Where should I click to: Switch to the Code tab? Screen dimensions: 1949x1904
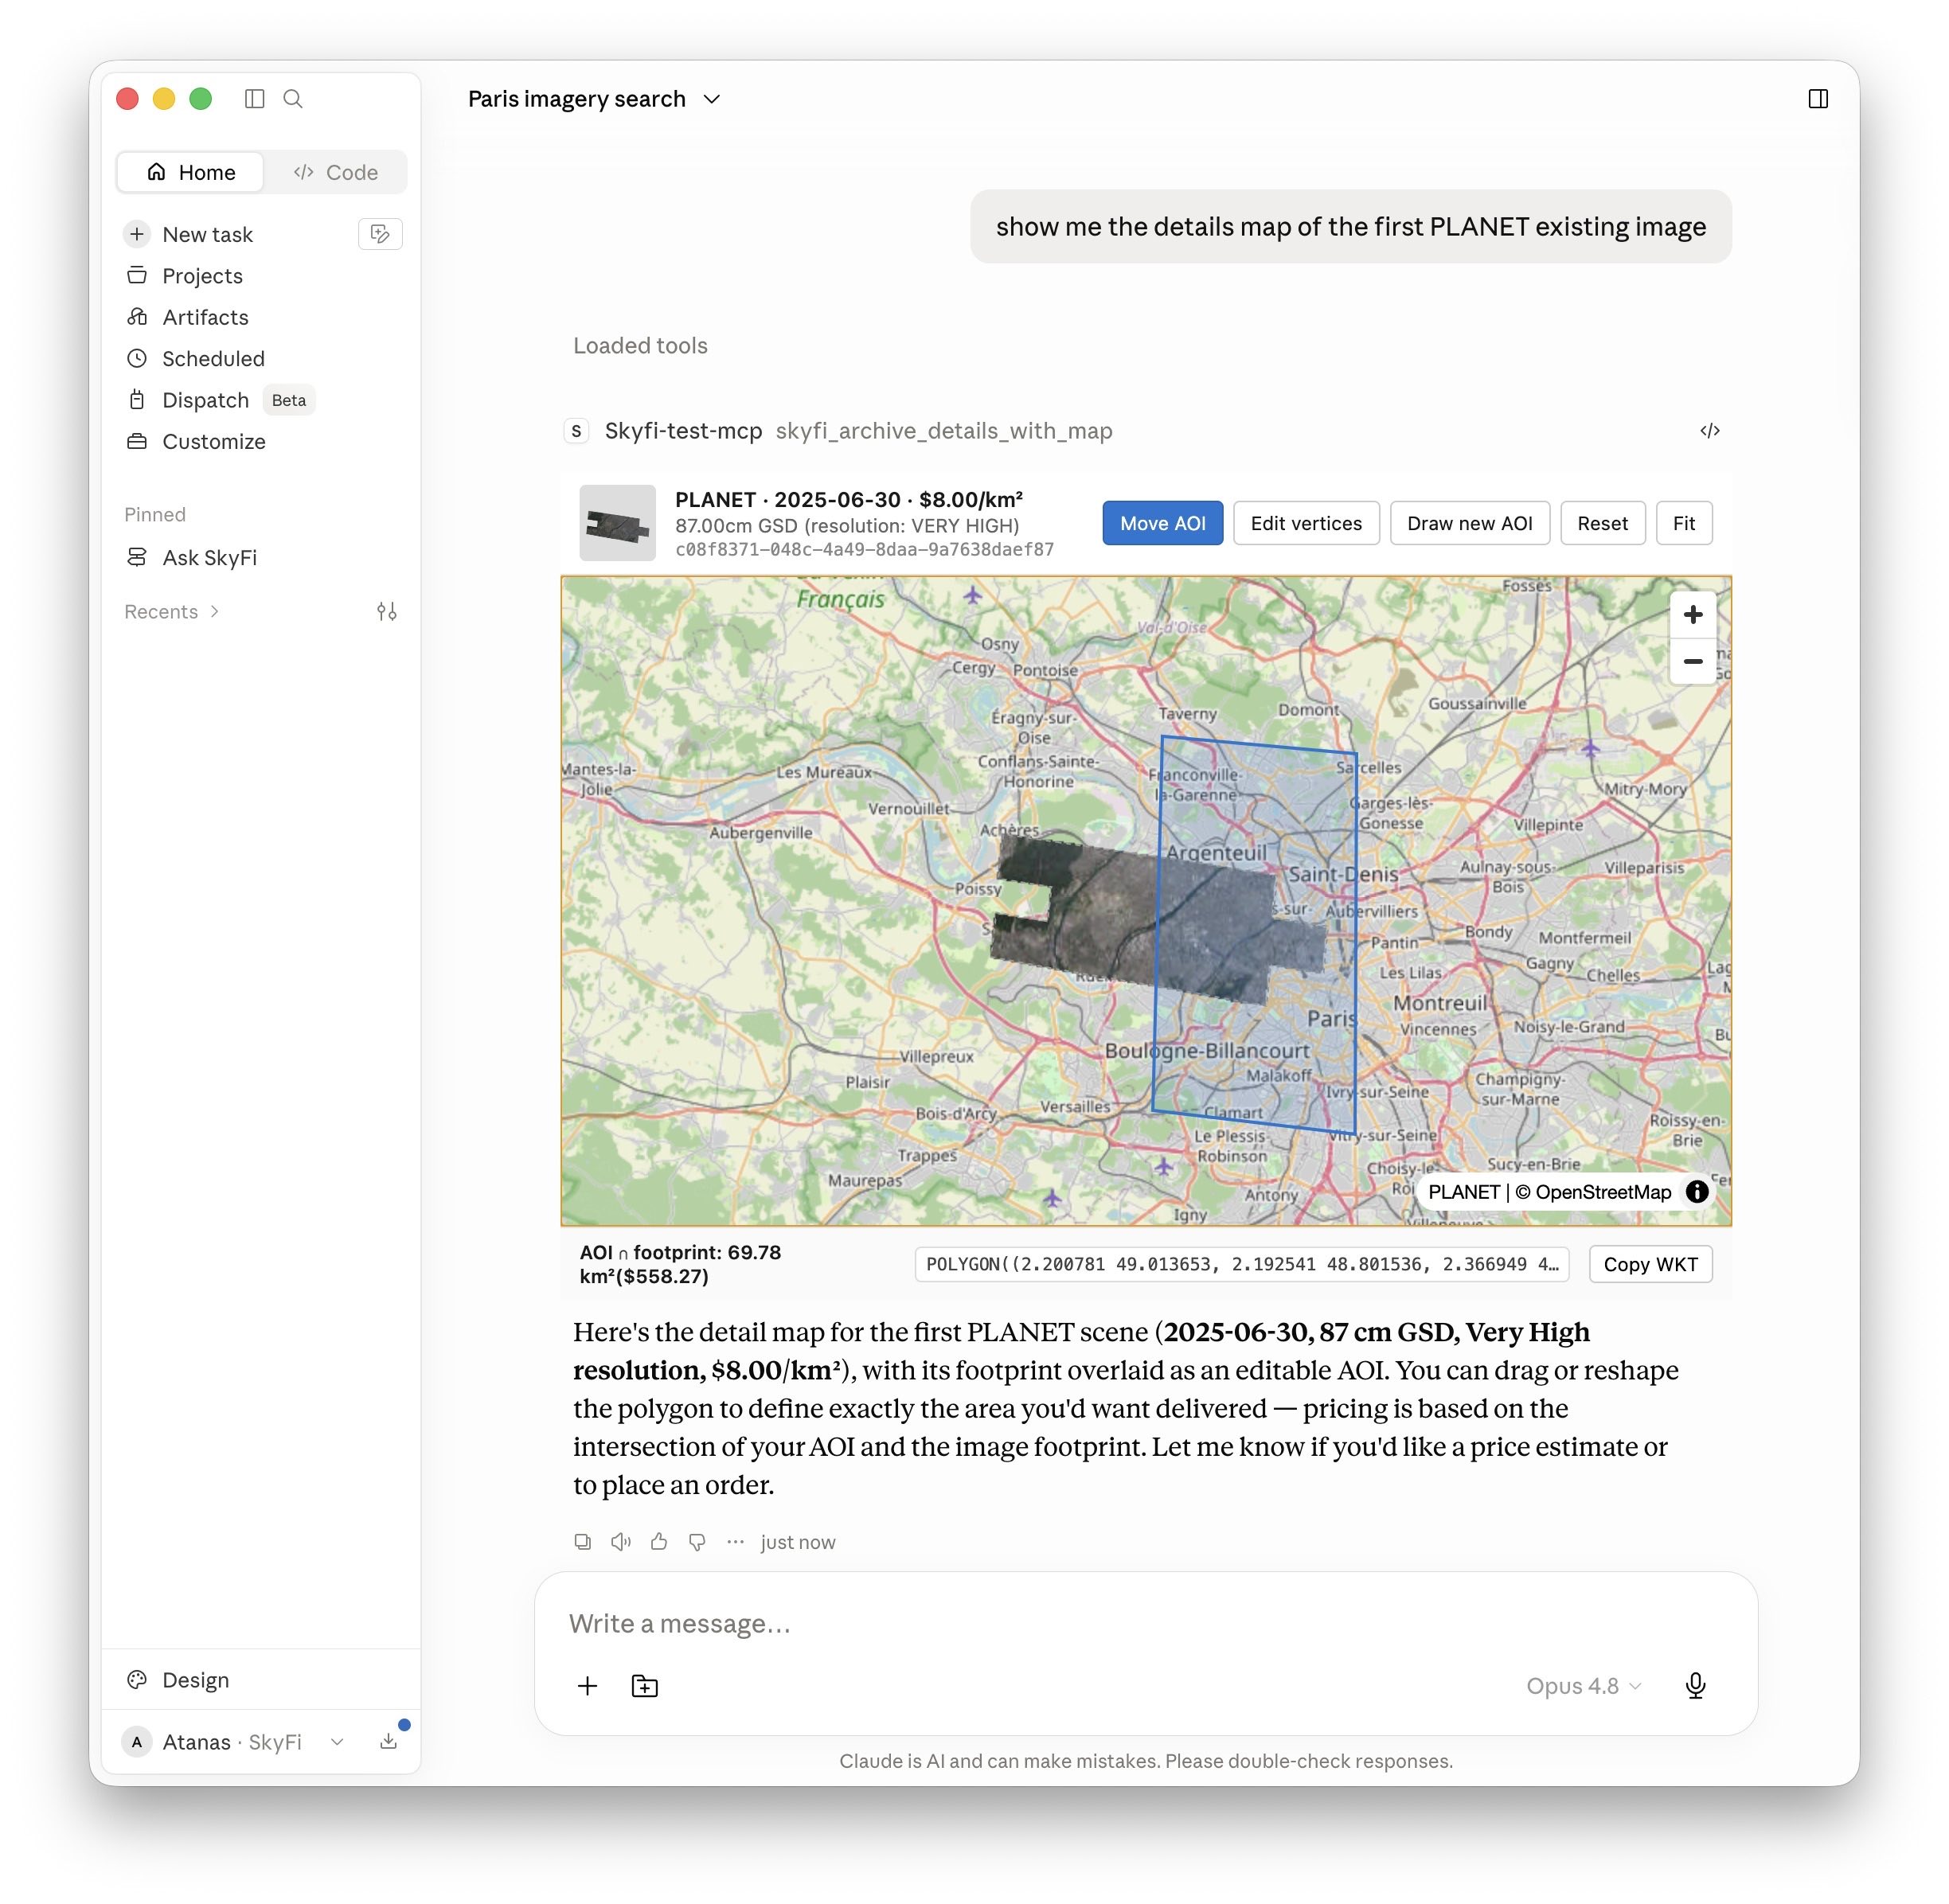tap(335, 172)
